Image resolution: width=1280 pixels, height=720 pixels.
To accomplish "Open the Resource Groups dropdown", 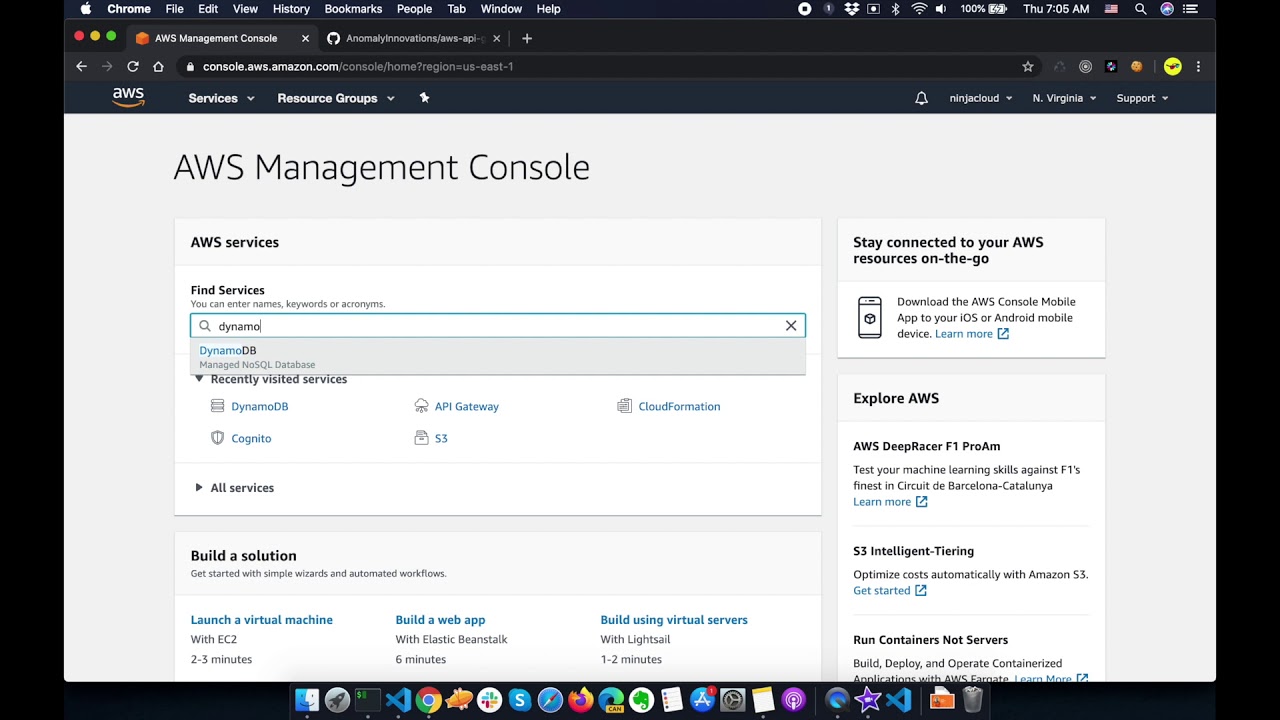I will 336,98.
